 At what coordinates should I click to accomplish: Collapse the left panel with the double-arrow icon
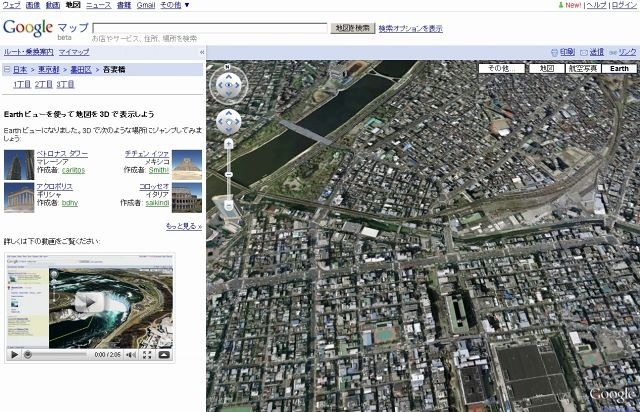(x=202, y=52)
